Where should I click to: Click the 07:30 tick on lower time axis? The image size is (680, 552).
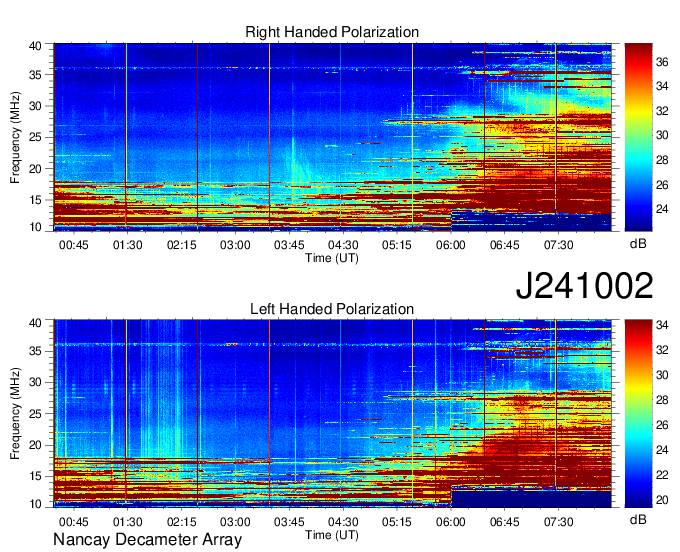pos(559,522)
